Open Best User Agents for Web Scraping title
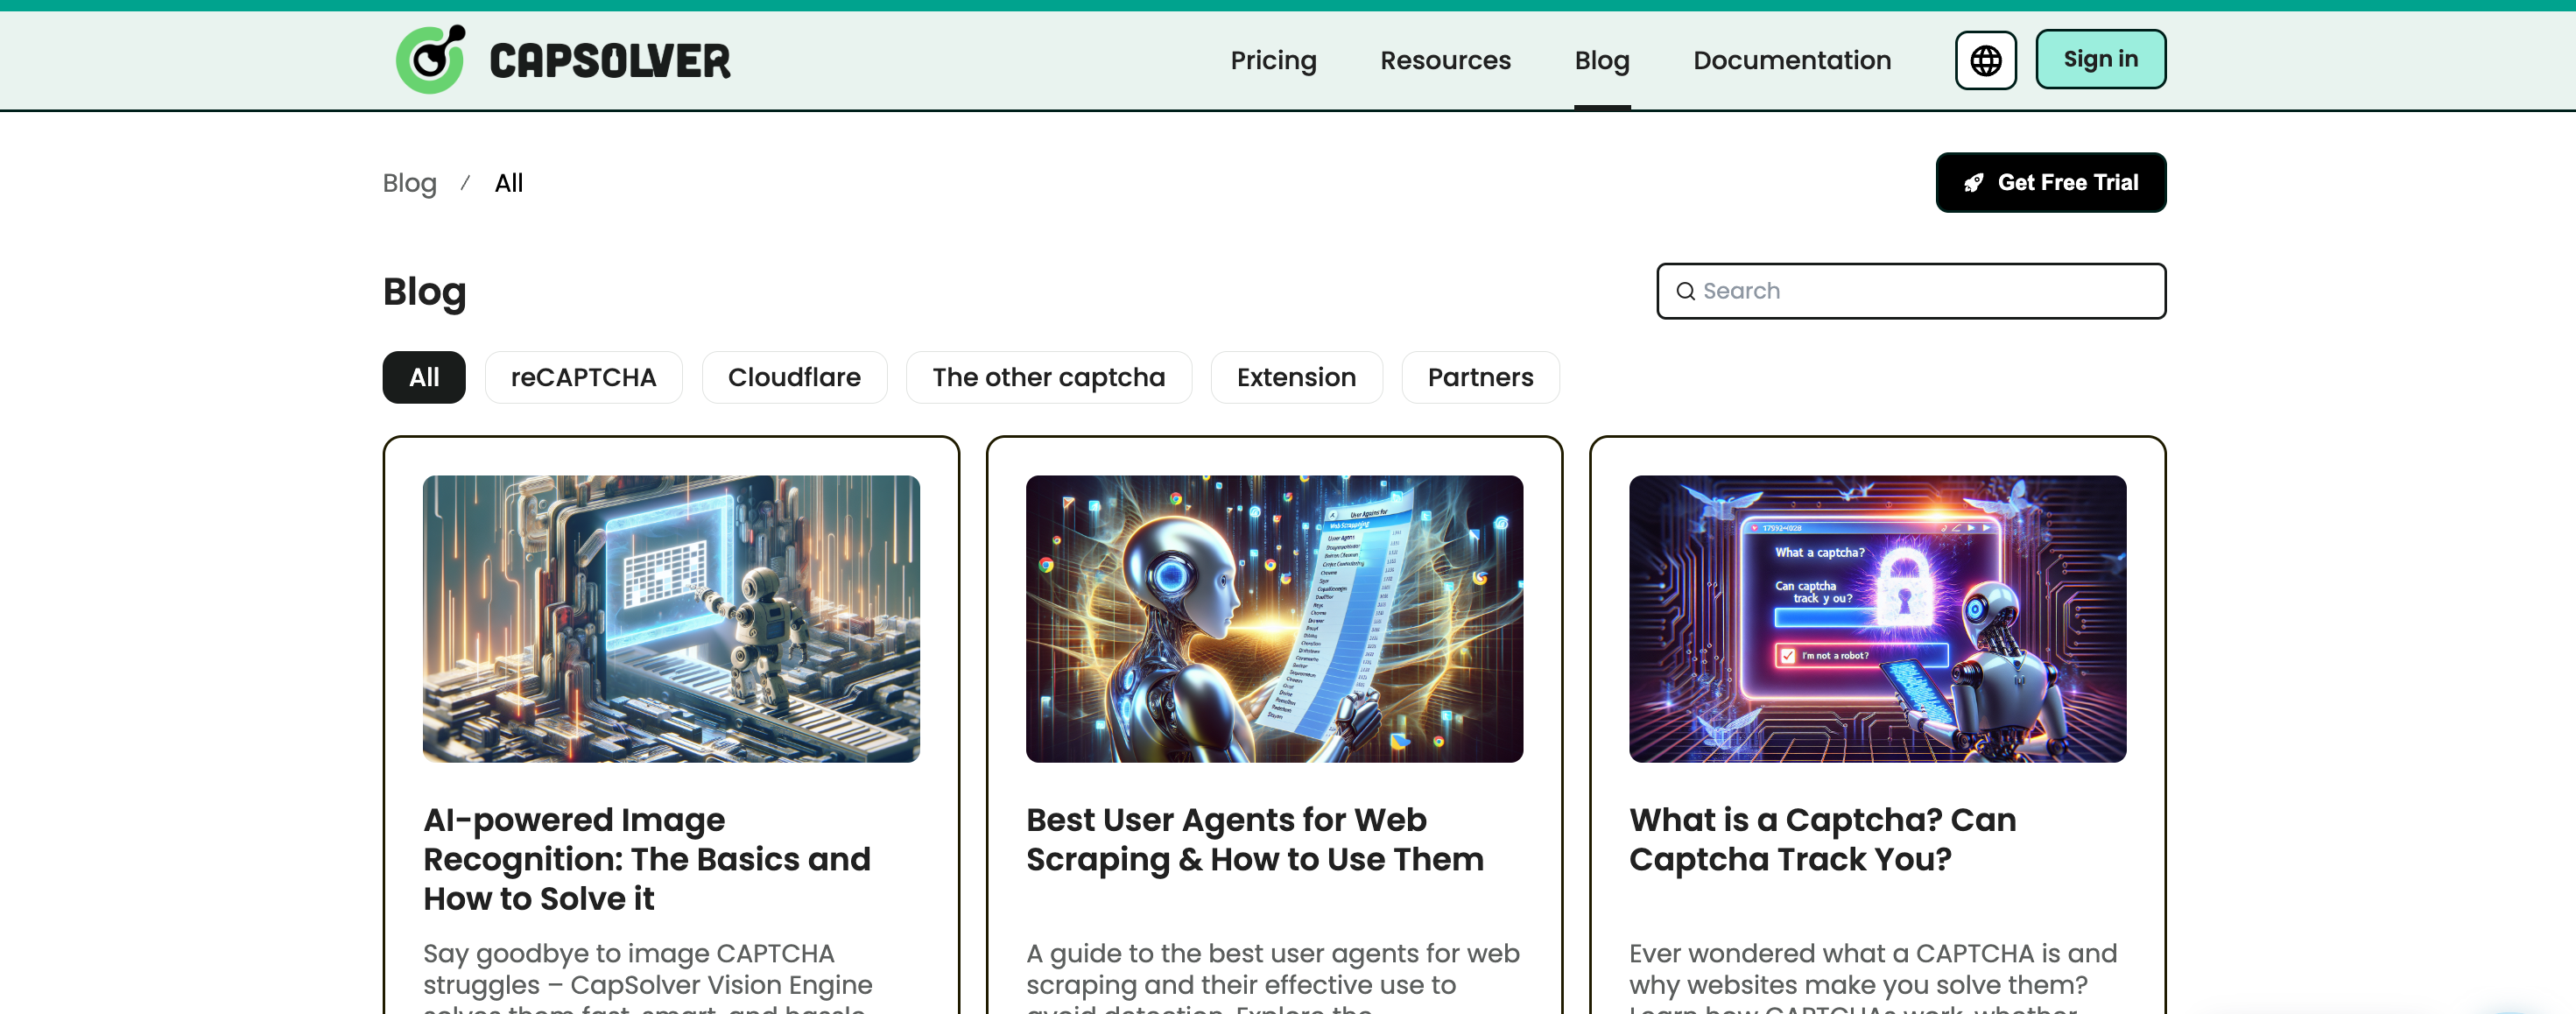 (x=1255, y=839)
